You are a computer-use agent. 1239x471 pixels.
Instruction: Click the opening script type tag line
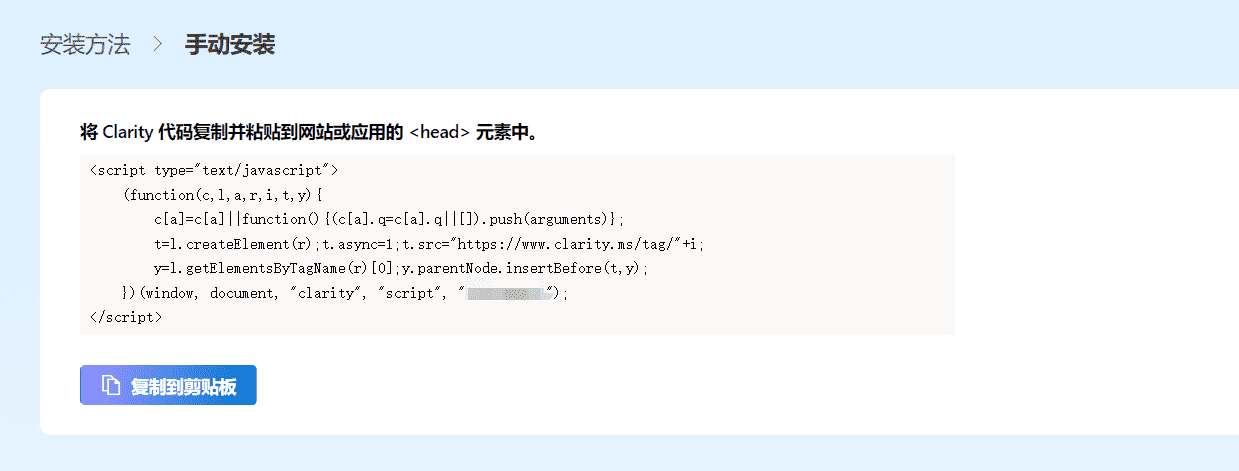[214, 170]
